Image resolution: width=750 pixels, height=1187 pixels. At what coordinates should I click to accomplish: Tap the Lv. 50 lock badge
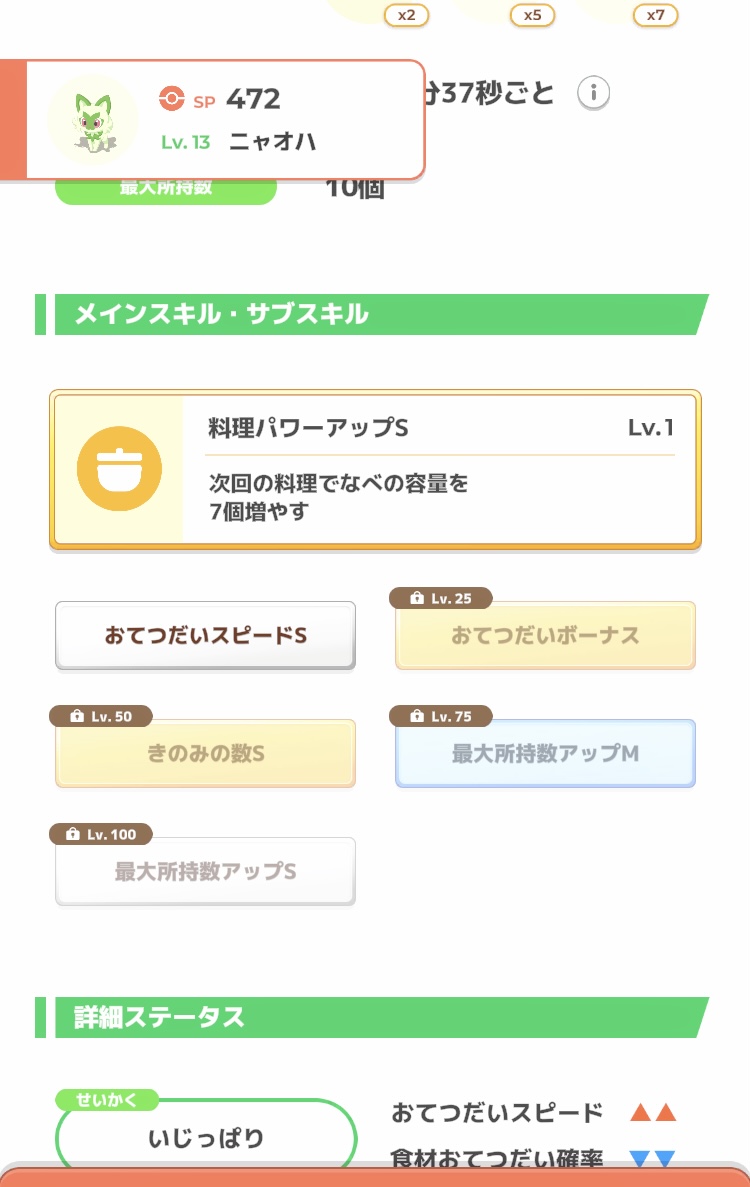coord(101,716)
